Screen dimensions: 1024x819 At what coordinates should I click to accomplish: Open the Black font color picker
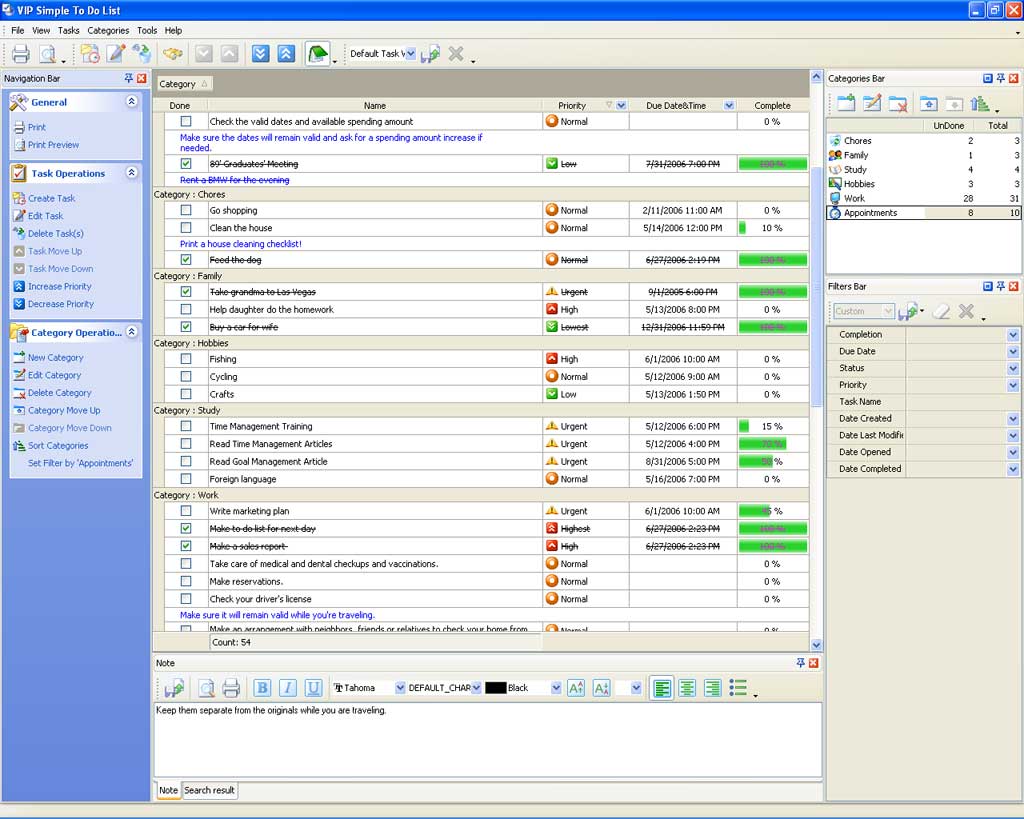[x=556, y=688]
